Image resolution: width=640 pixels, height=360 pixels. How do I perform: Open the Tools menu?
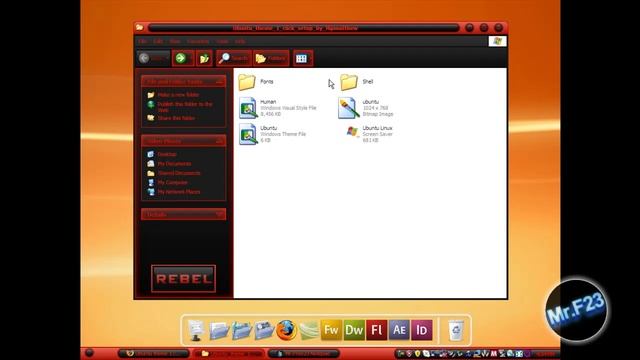point(222,41)
